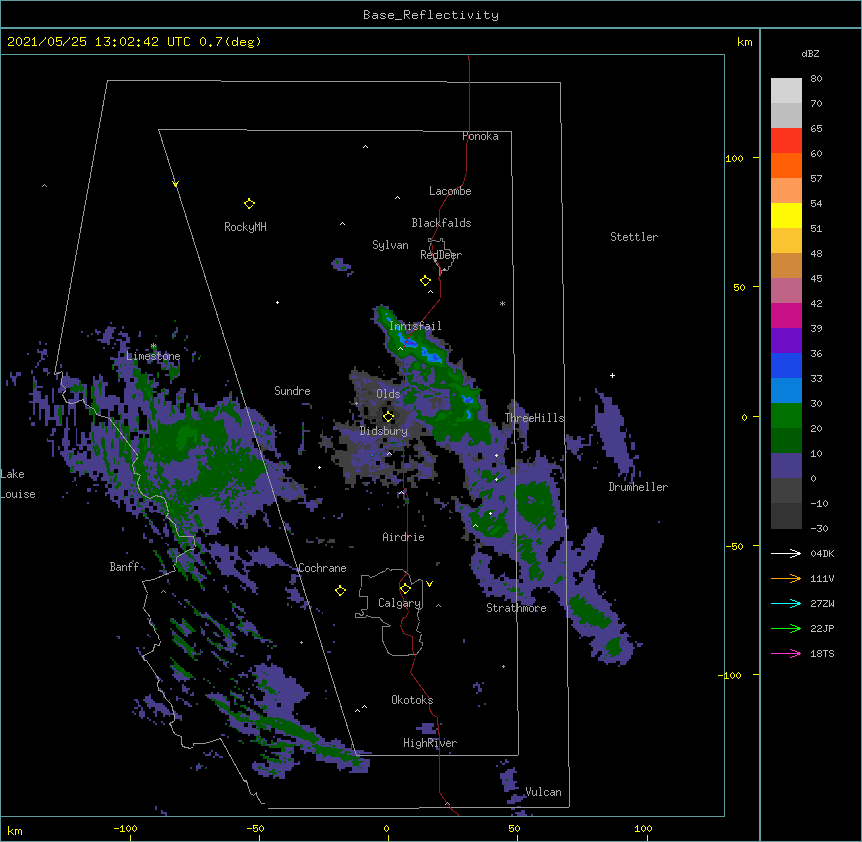862x842 pixels.
Task: Click the yellow diamond marker below RedDeer
Action: [426, 281]
